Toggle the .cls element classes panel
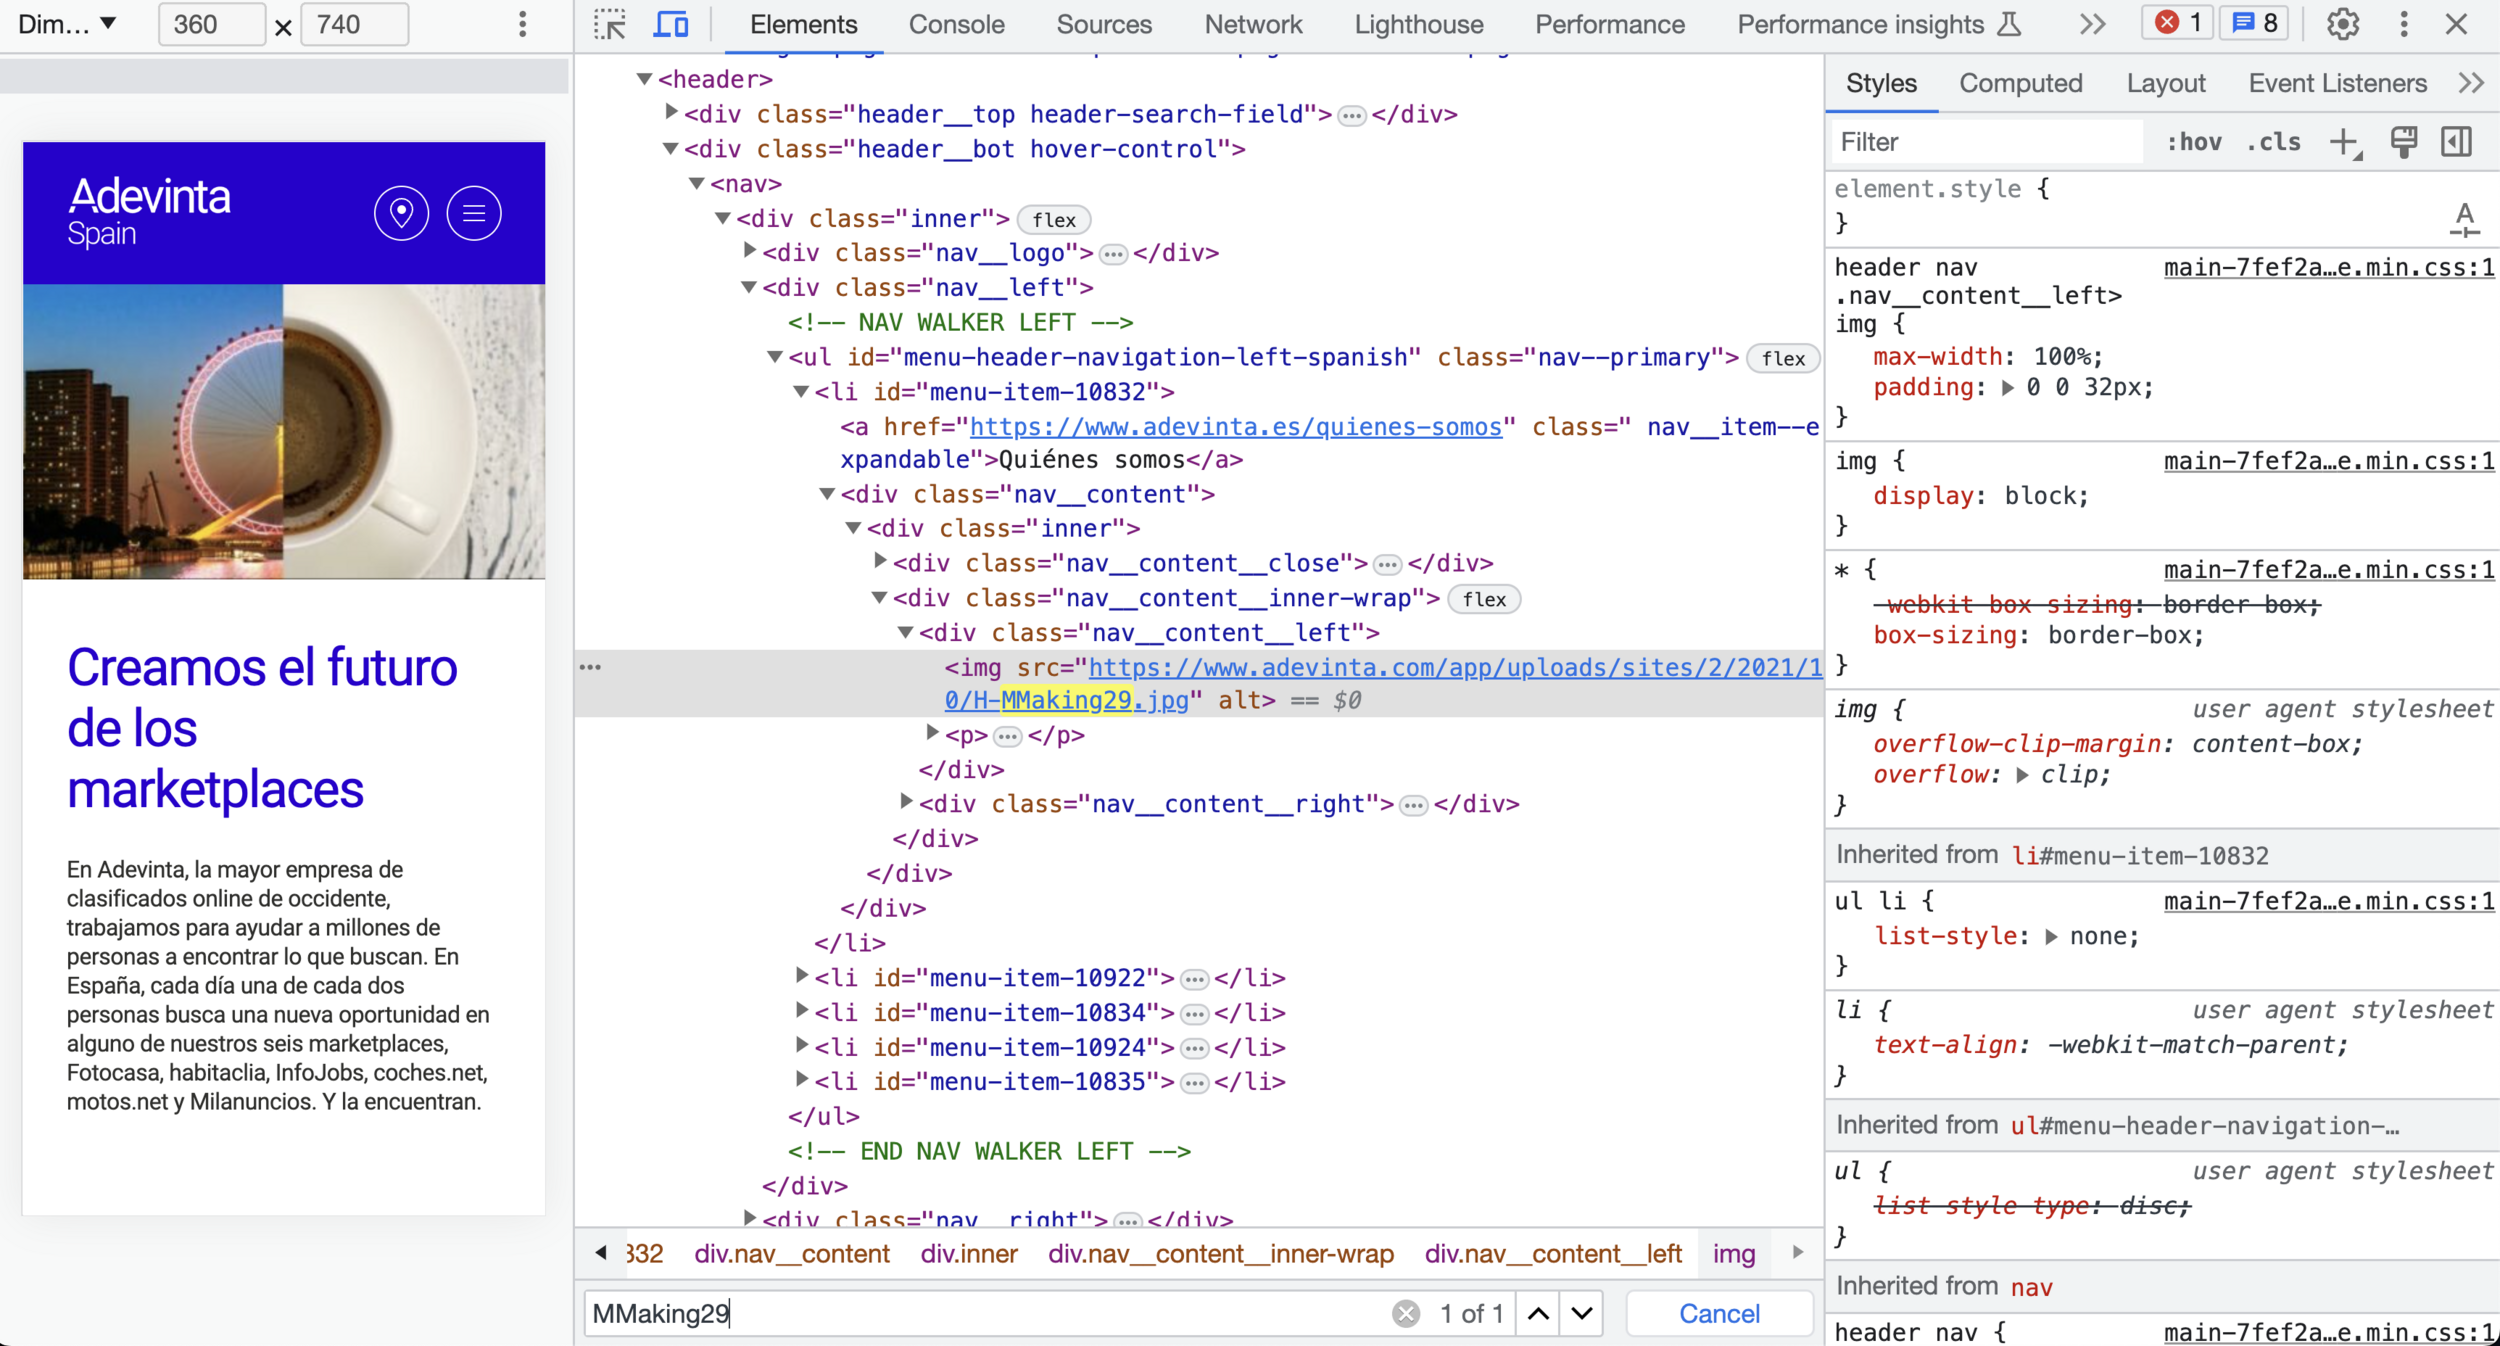 [2273, 142]
